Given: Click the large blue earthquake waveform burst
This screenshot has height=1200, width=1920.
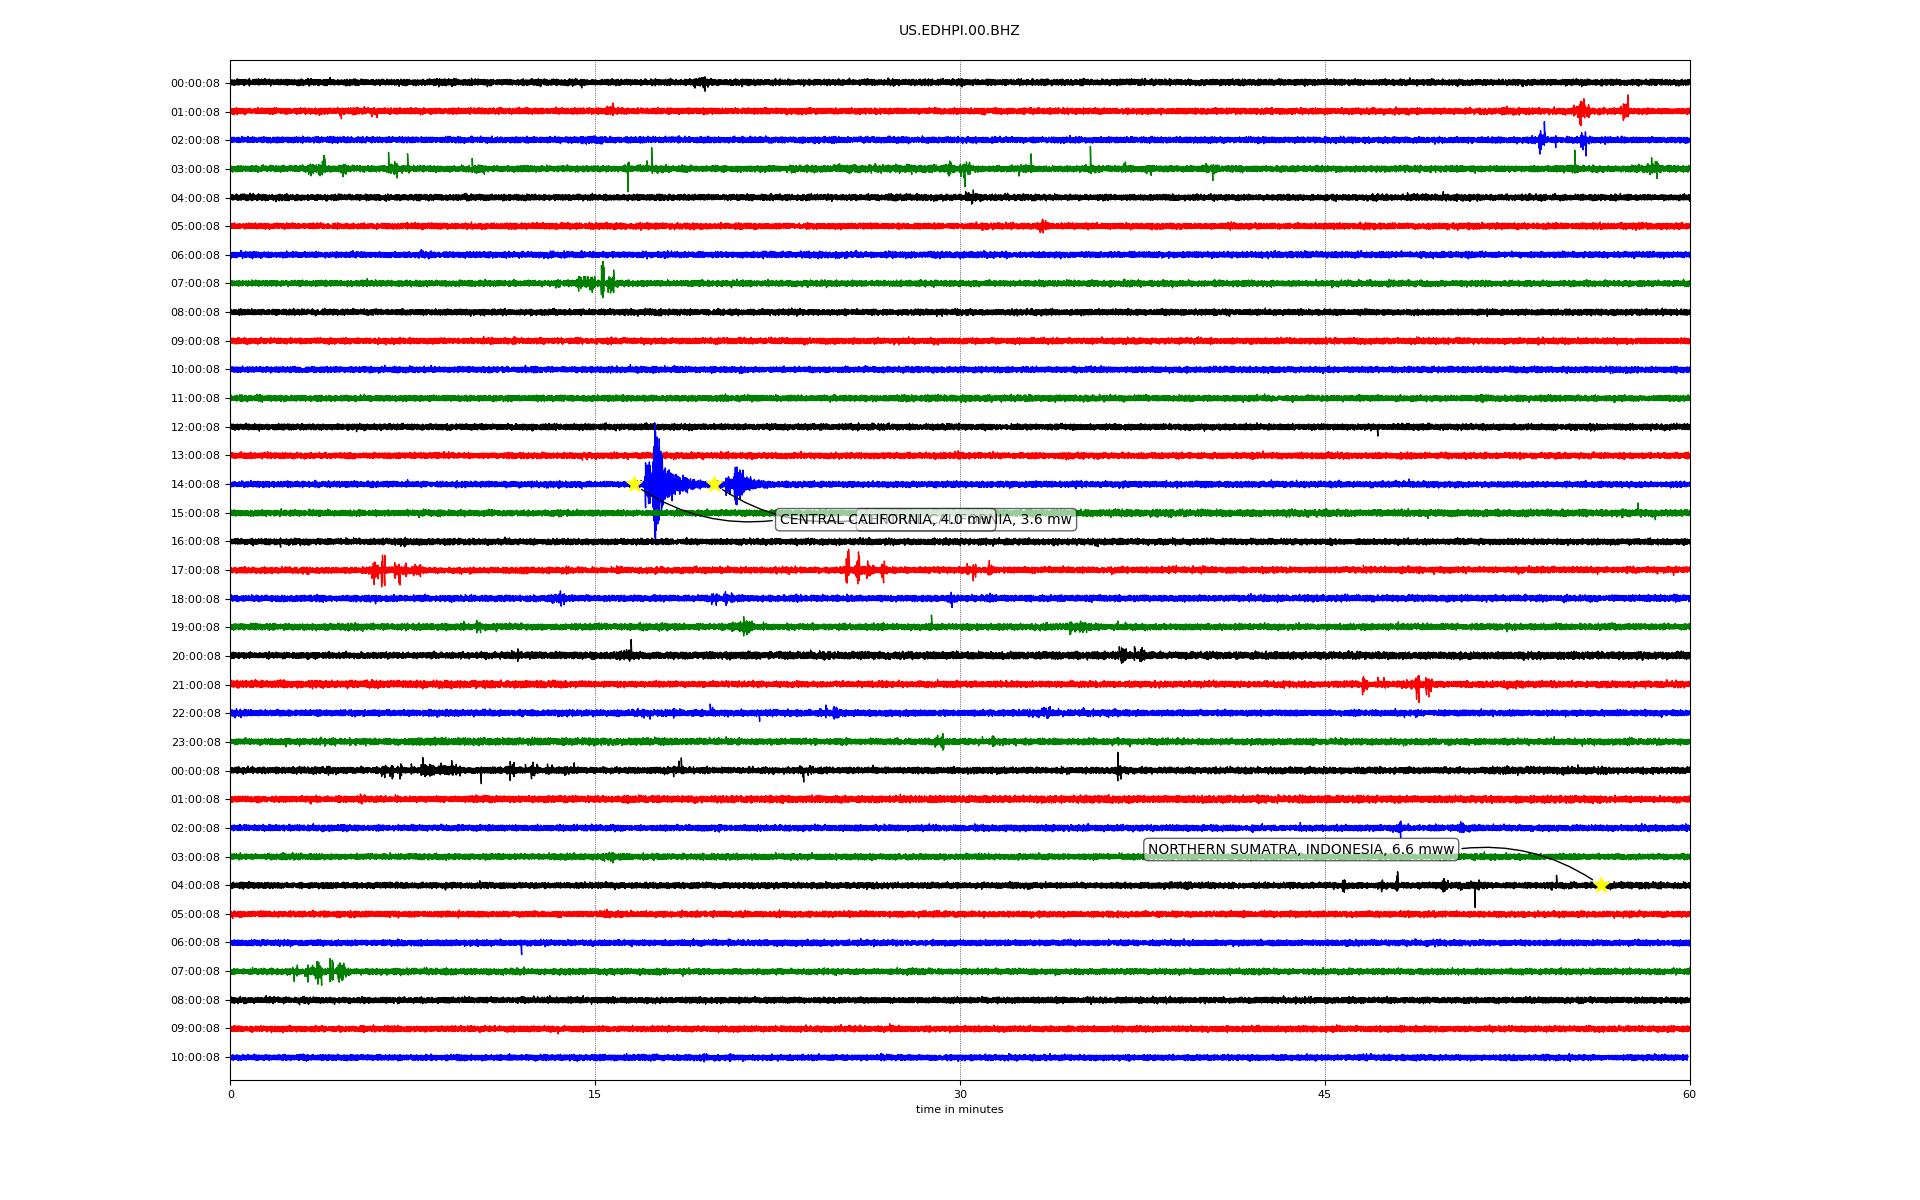Looking at the screenshot, I should [x=657, y=483].
